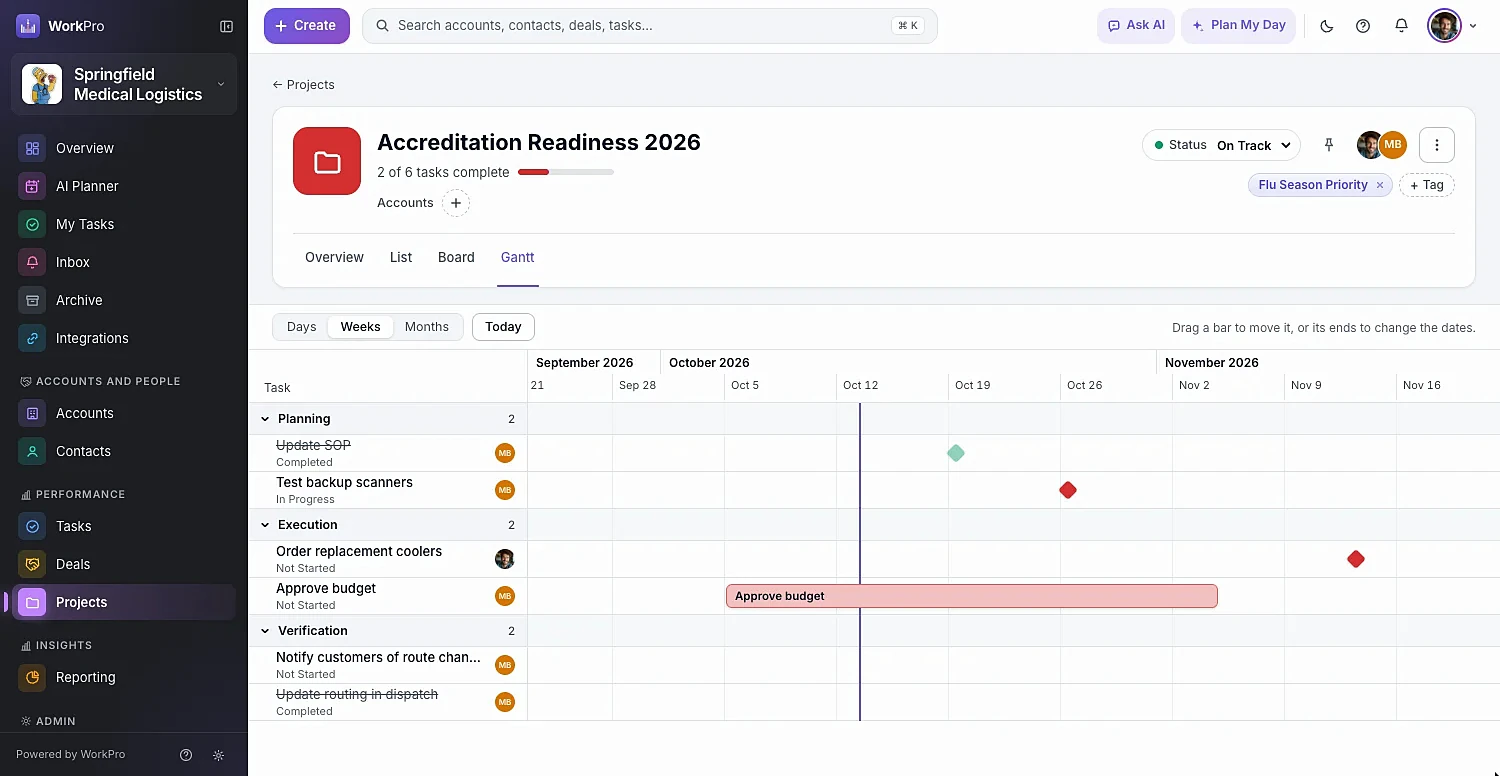Viewport: 1500px width, 776px height.
Task: Switch to the Board tab
Action: click(x=456, y=257)
